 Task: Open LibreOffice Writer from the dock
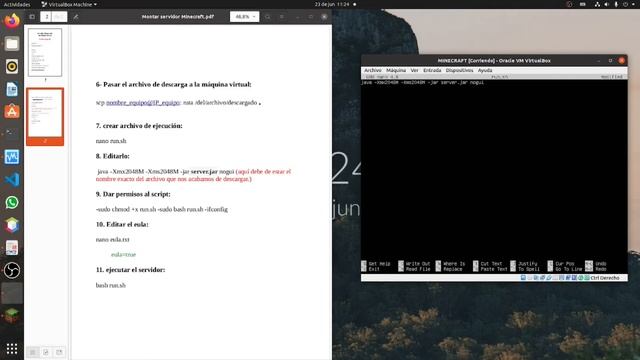(12, 89)
